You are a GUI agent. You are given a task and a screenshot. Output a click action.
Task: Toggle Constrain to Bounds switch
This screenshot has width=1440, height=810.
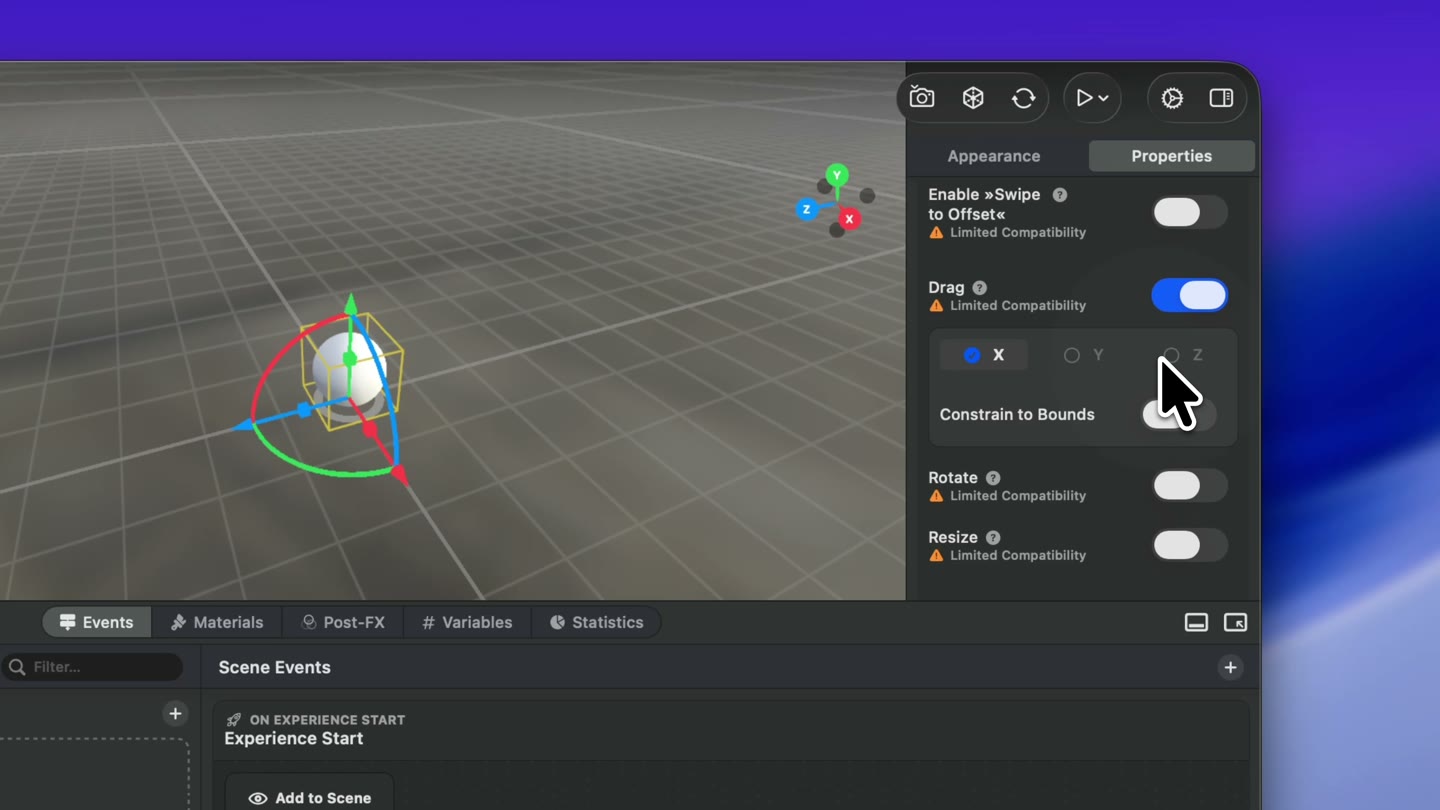click(x=1179, y=414)
